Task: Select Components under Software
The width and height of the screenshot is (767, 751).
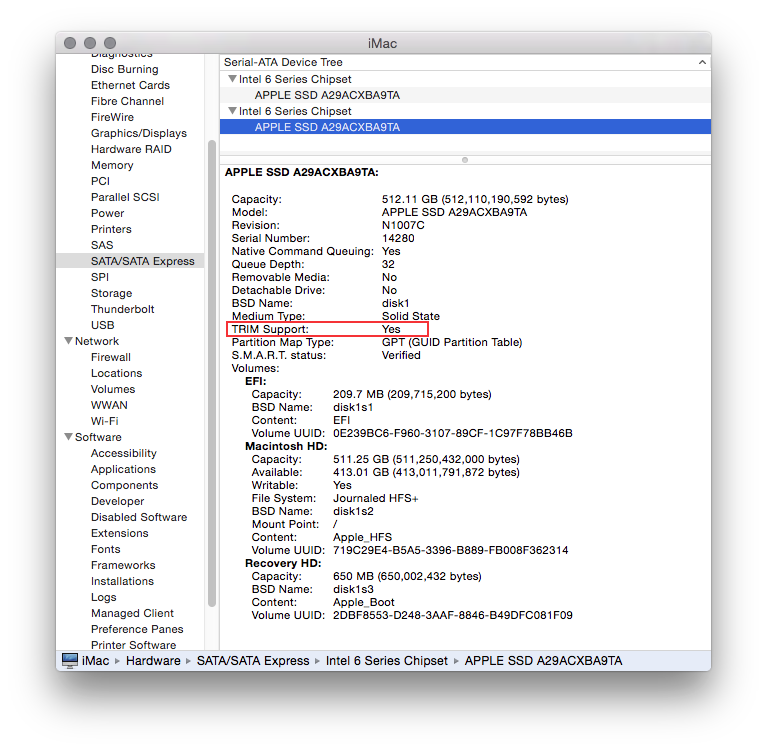Action: [124, 485]
